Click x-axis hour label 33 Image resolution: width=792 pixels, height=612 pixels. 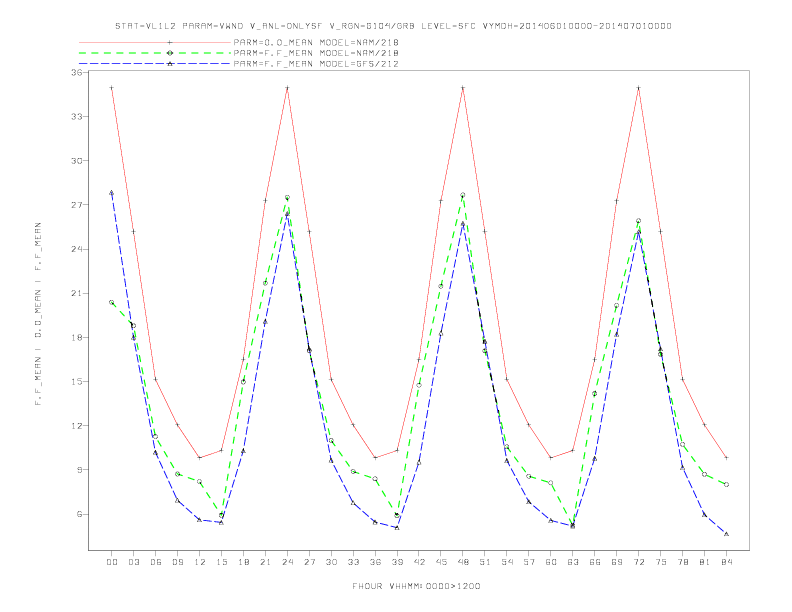point(354,562)
